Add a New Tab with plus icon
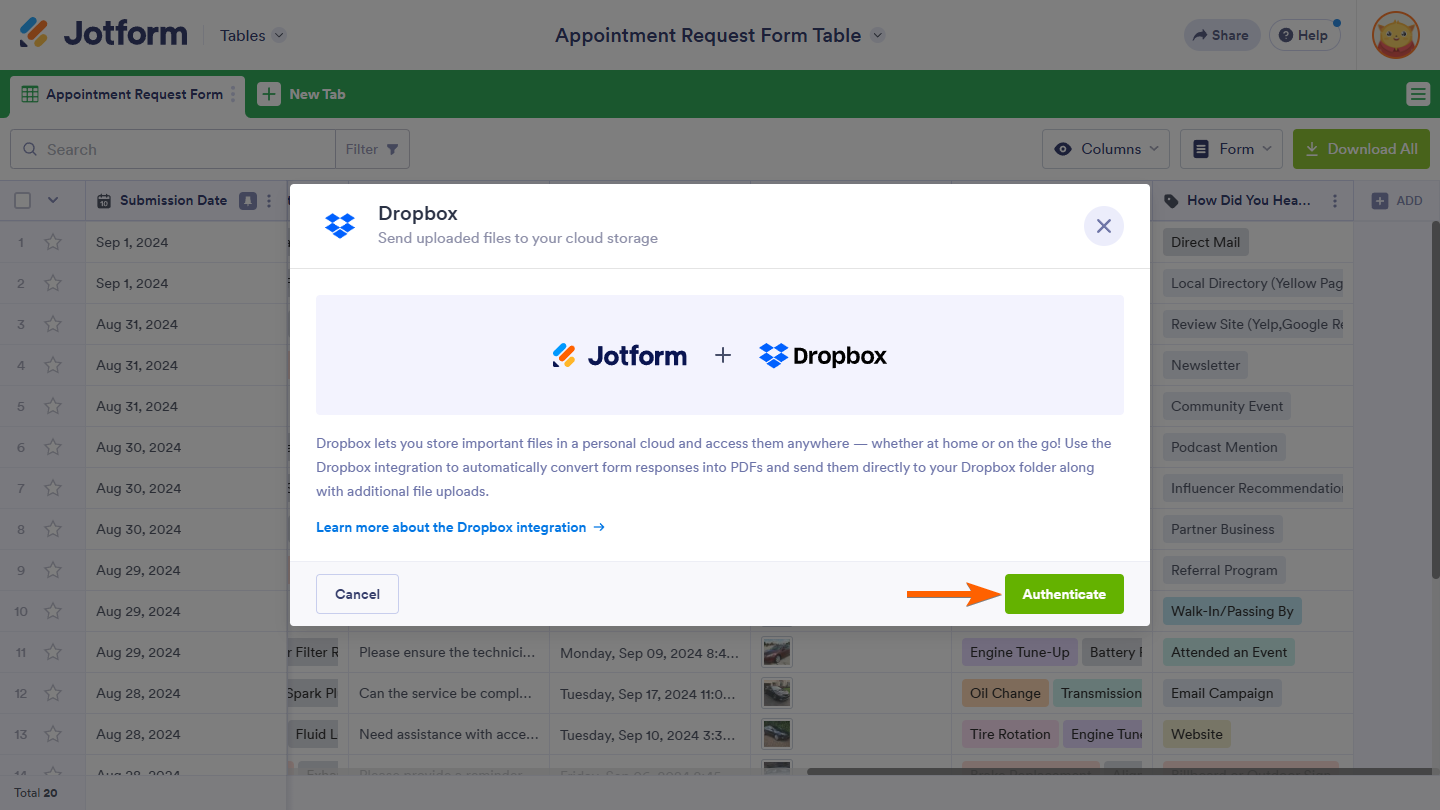The image size is (1440, 810). point(269,94)
